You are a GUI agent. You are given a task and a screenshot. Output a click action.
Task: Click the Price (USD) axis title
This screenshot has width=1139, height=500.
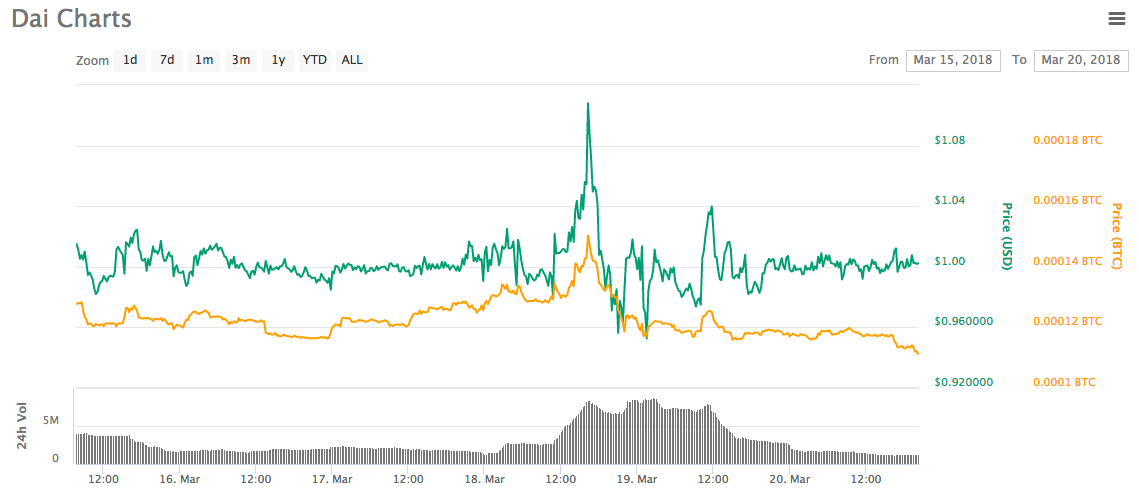tap(1007, 236)
